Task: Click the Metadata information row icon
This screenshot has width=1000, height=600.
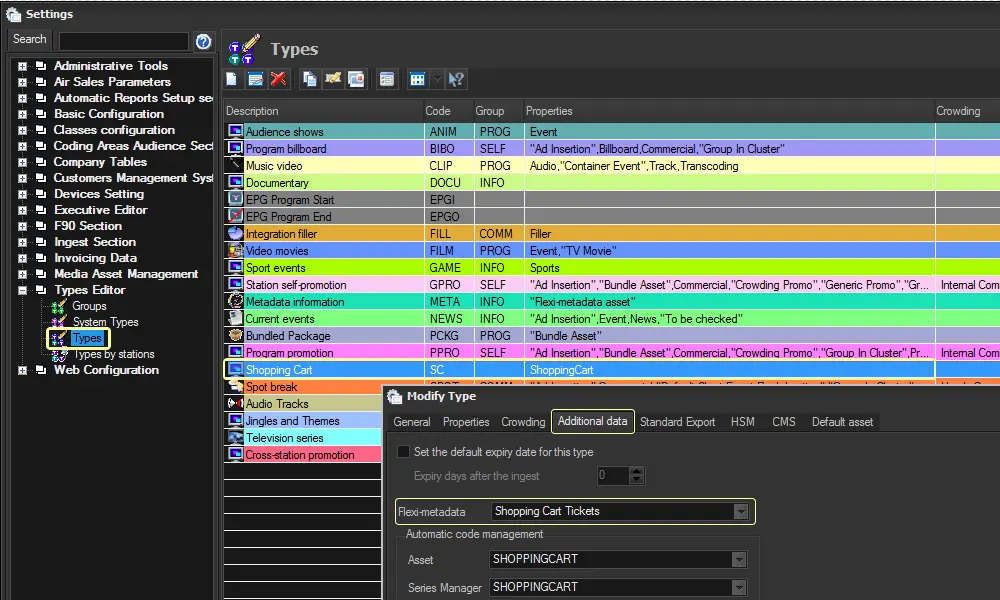Action: pos(235,301)
